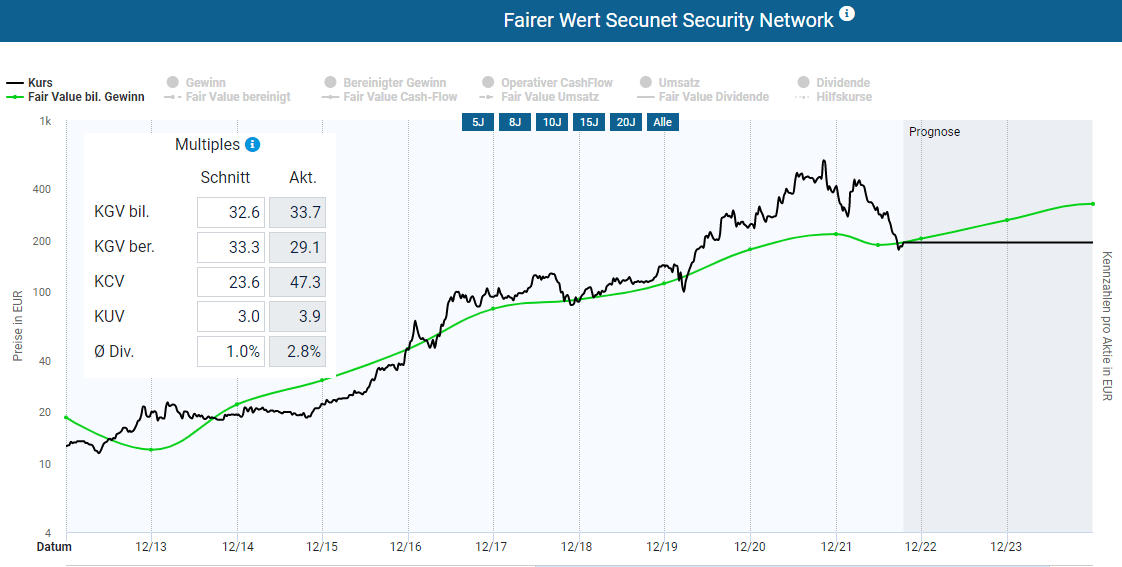Click the Alle range button

click(x=662, y=122)
